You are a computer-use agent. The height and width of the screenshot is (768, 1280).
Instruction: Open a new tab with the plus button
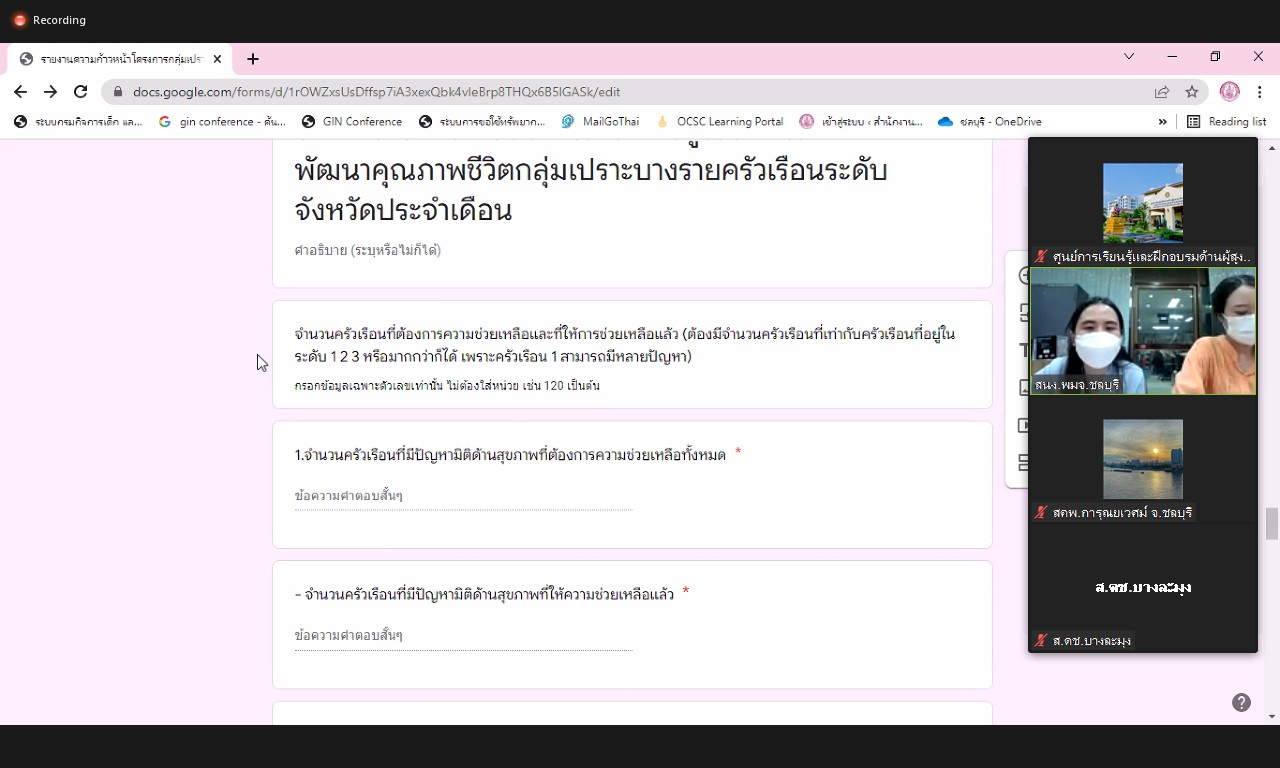(253, 59)
